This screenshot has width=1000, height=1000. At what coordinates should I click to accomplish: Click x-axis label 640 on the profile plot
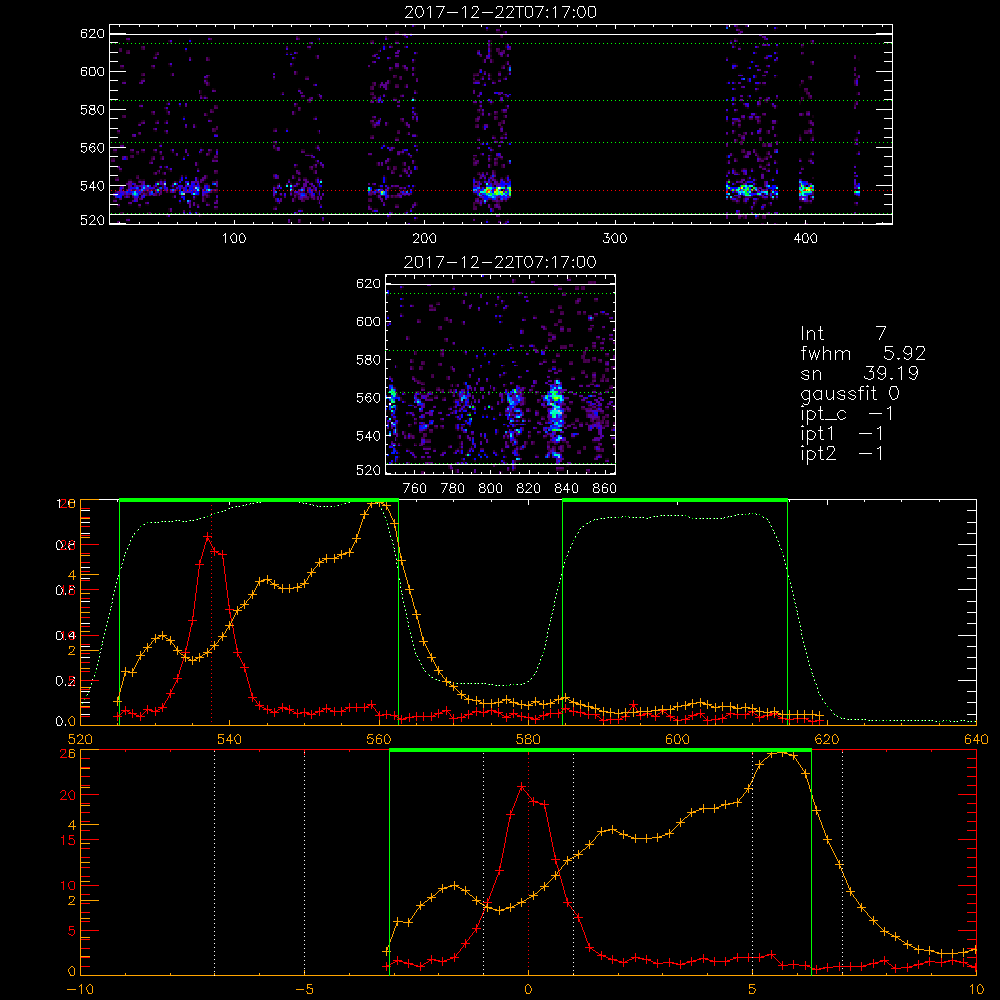[x=976, y=740]
